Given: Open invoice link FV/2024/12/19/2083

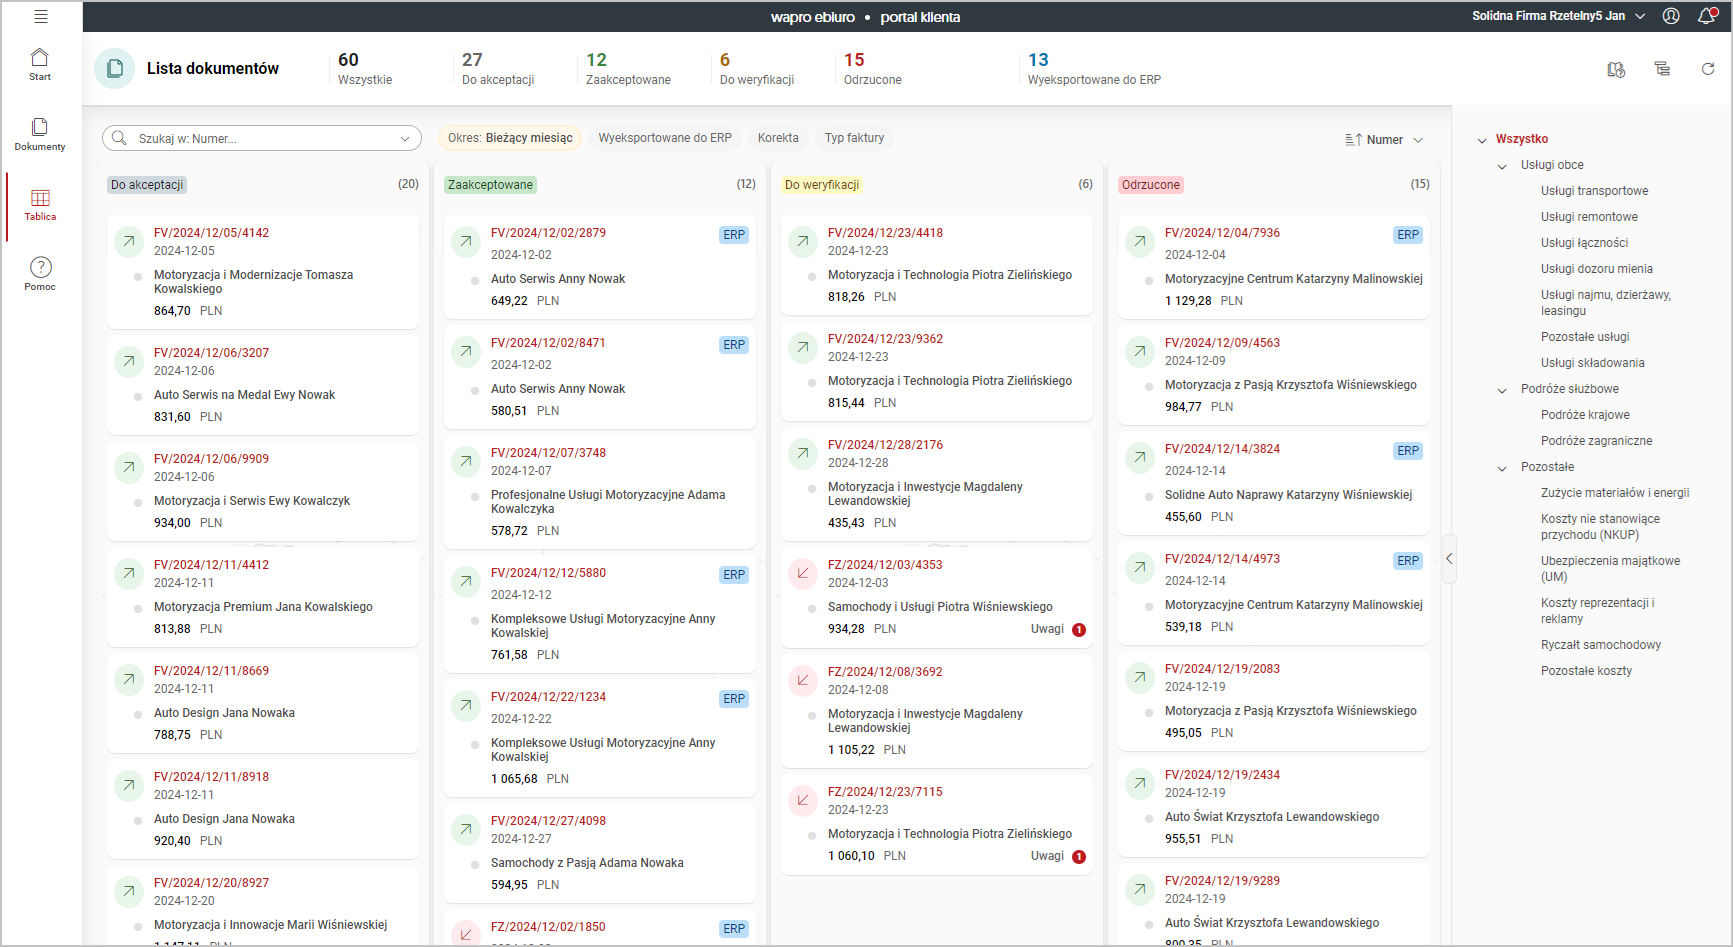Looking at the screenshot, I should pyautogui.click(x=1222, y=669).
